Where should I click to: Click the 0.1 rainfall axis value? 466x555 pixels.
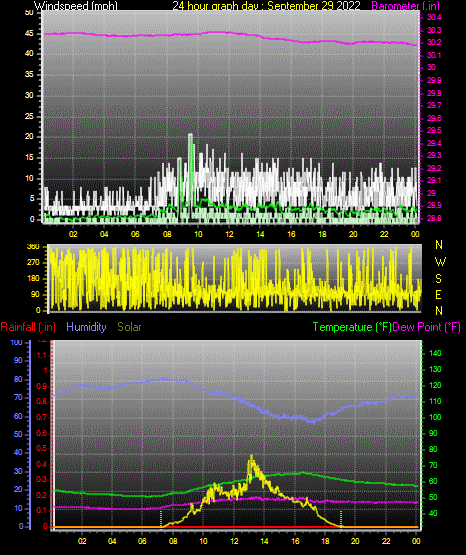point(42,511)
